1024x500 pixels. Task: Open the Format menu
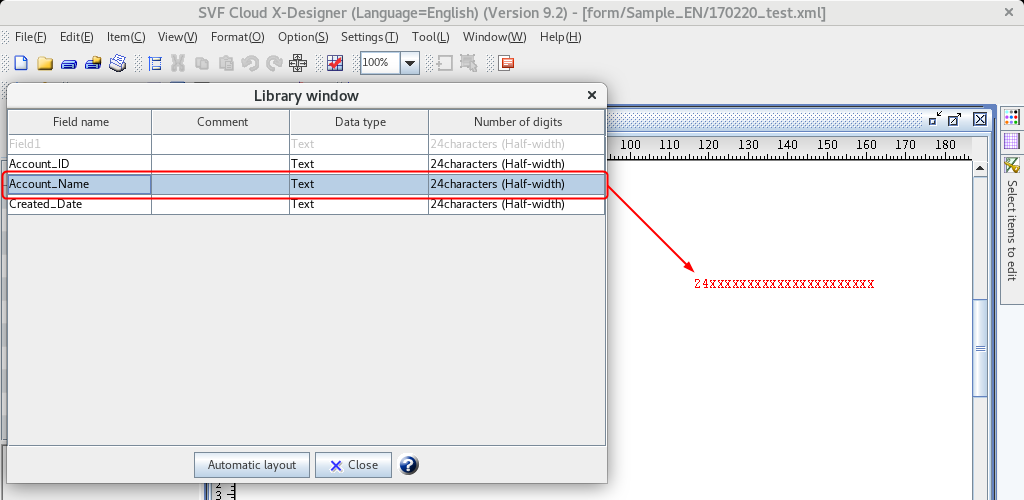pos(237,37)
